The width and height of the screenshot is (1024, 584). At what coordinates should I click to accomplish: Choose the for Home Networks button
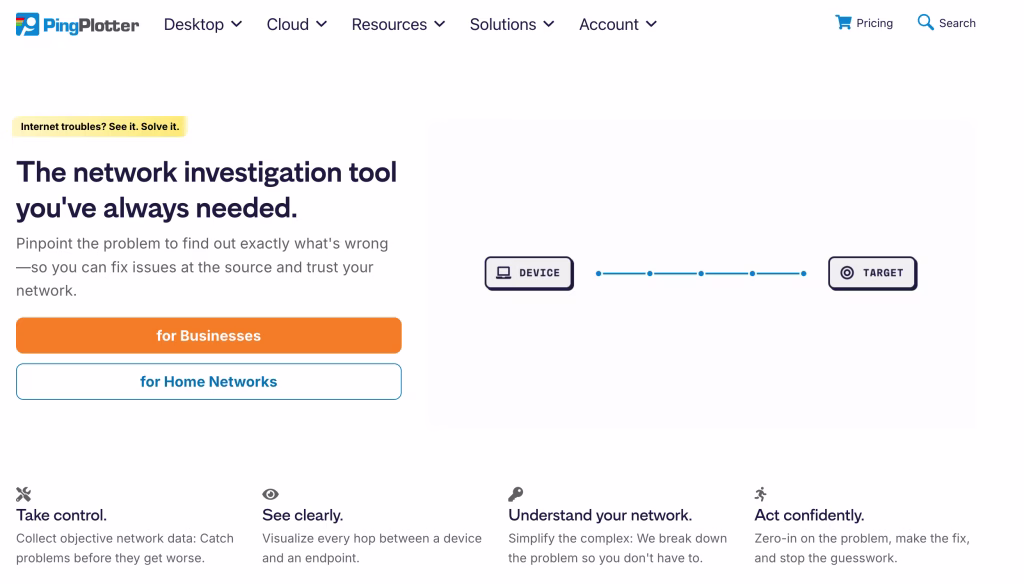(x=208, y=382)
